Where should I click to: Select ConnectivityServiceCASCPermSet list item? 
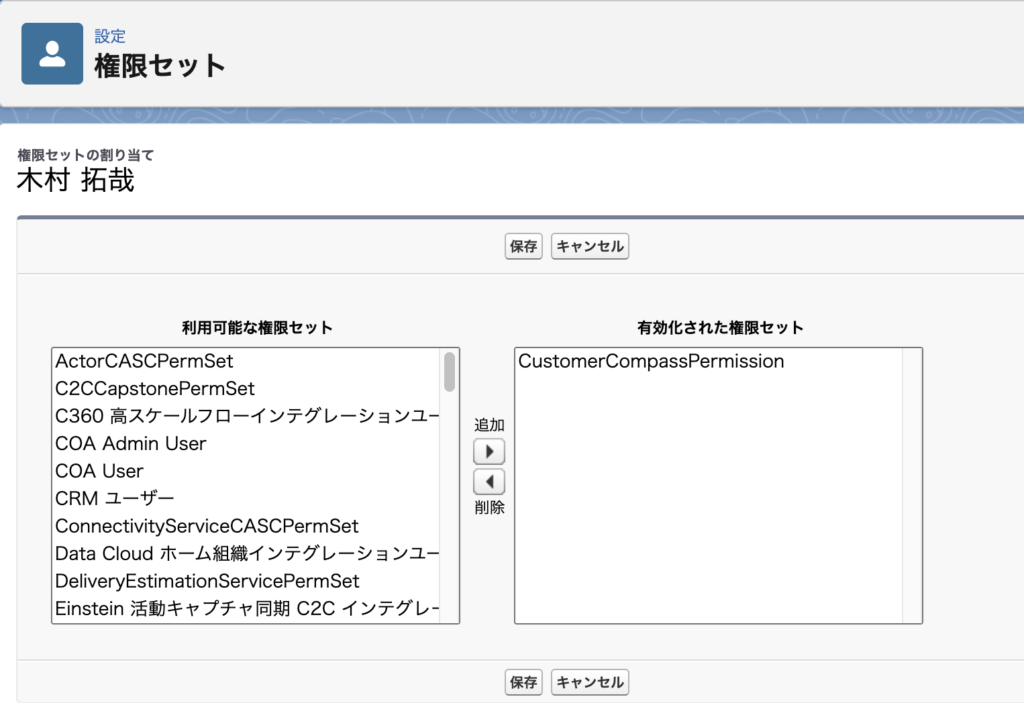pos(207,526)
